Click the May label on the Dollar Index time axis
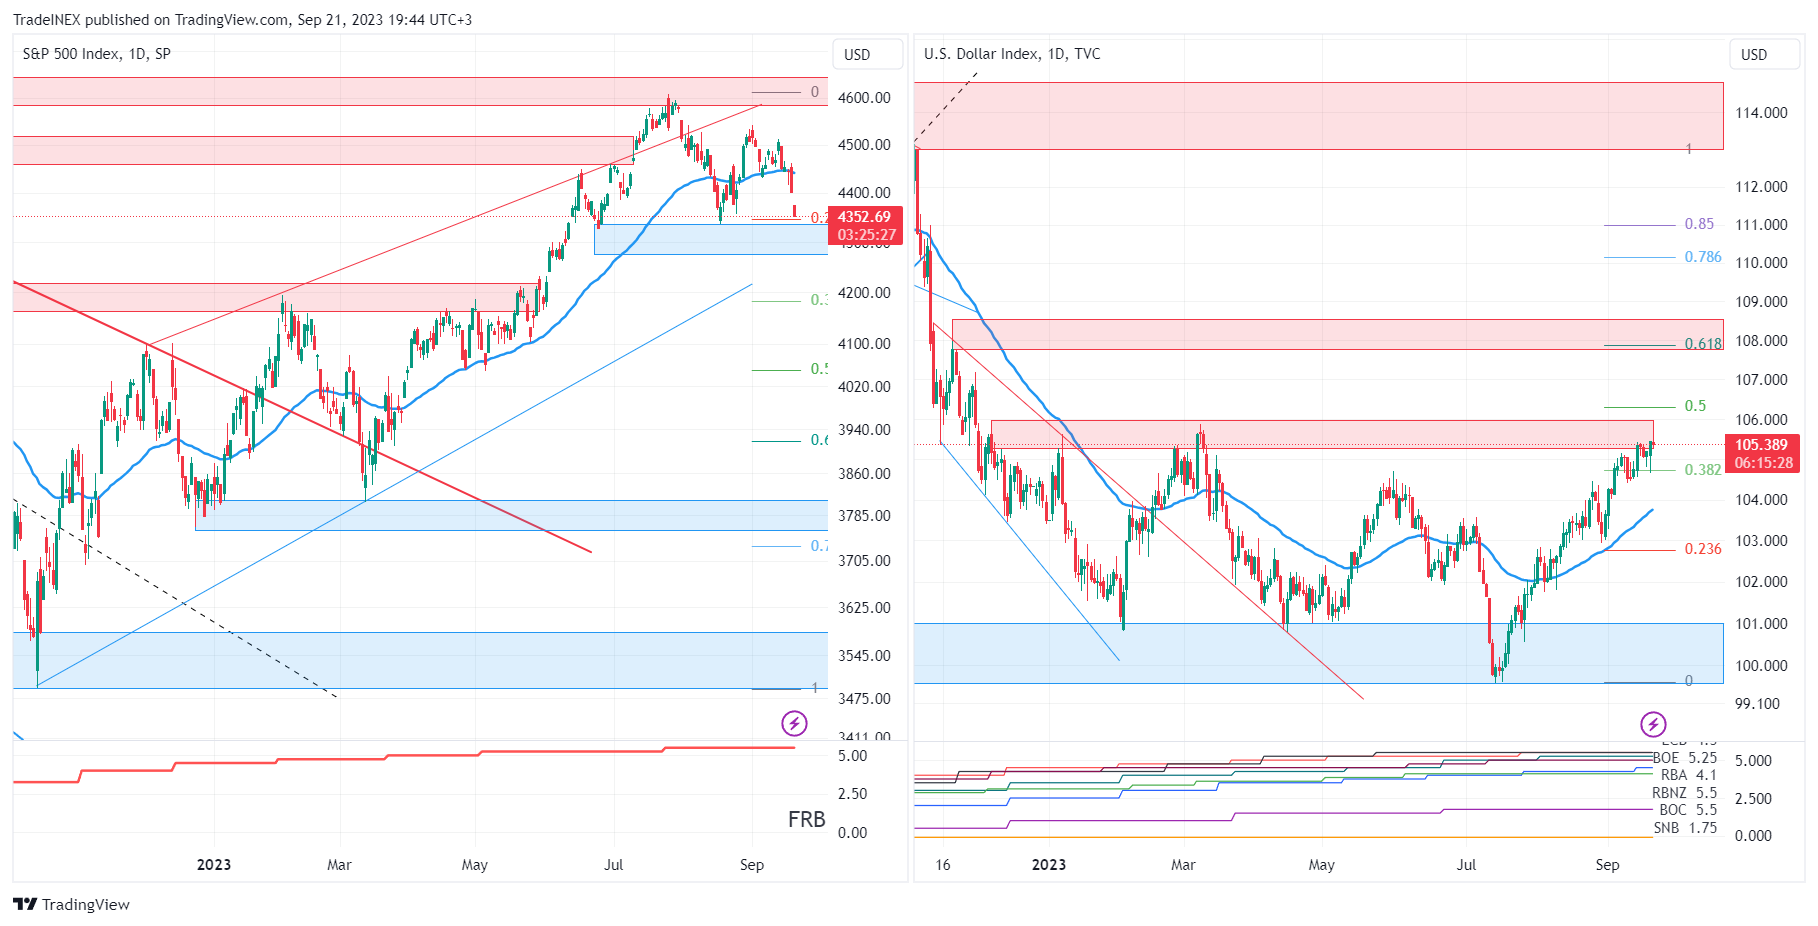The width and height of the screenshot is (1818, 926). [x=1322, y=865]
